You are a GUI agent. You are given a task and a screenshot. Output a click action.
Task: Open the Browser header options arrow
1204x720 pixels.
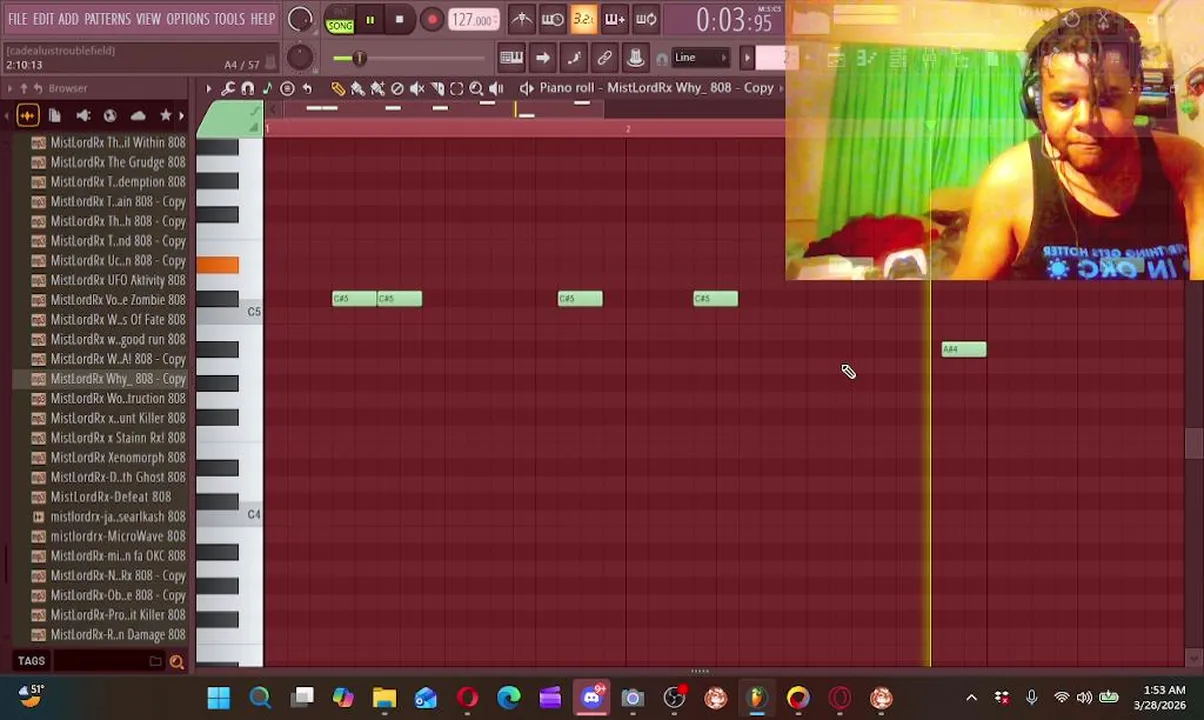point(10,88)
